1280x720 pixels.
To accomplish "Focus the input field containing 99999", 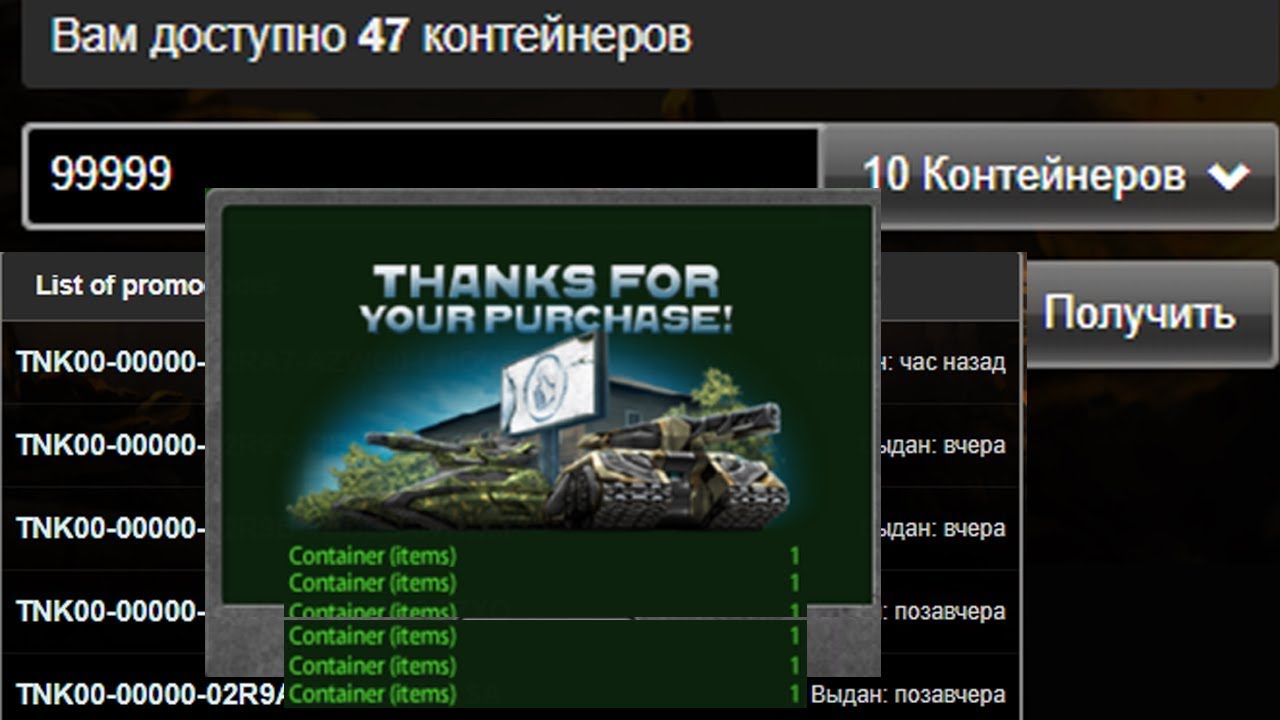I will (x=422, y=176).
